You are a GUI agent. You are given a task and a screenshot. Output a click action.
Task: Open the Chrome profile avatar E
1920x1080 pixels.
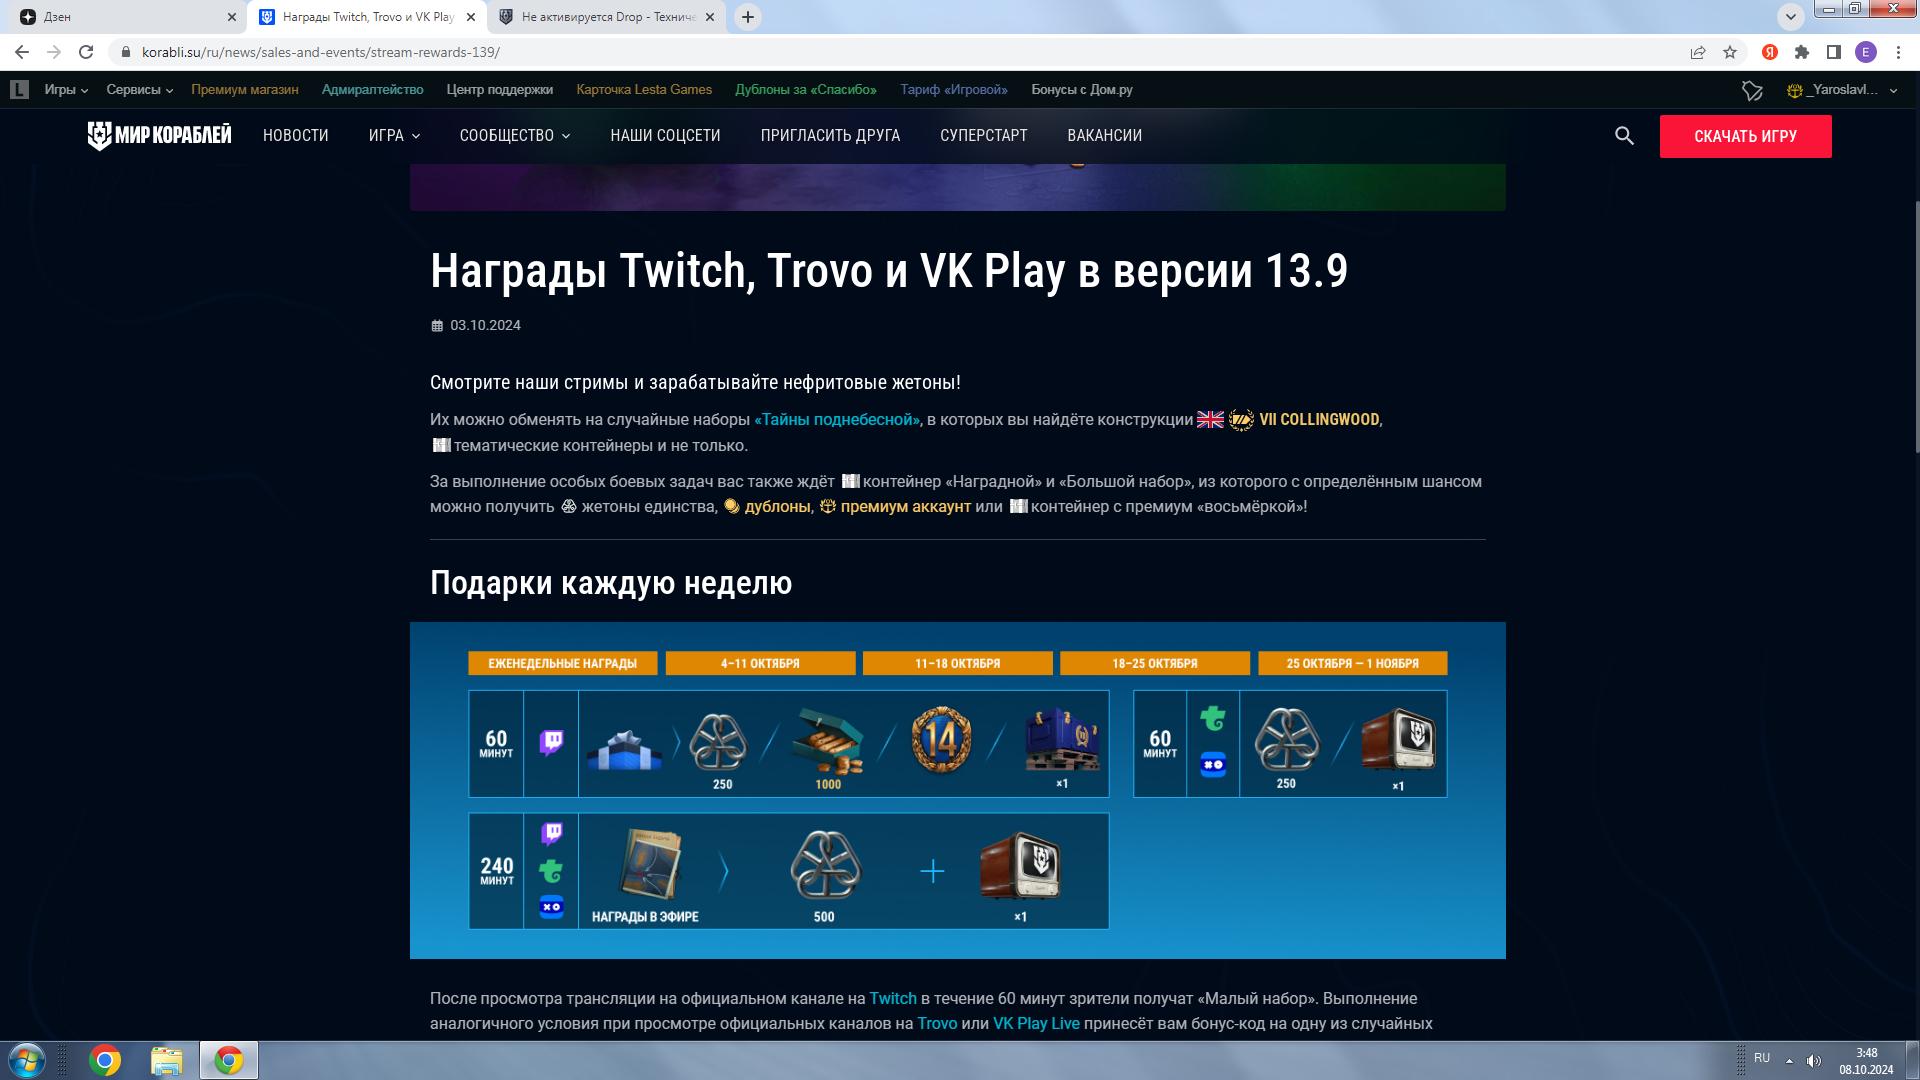point(1866,52)
